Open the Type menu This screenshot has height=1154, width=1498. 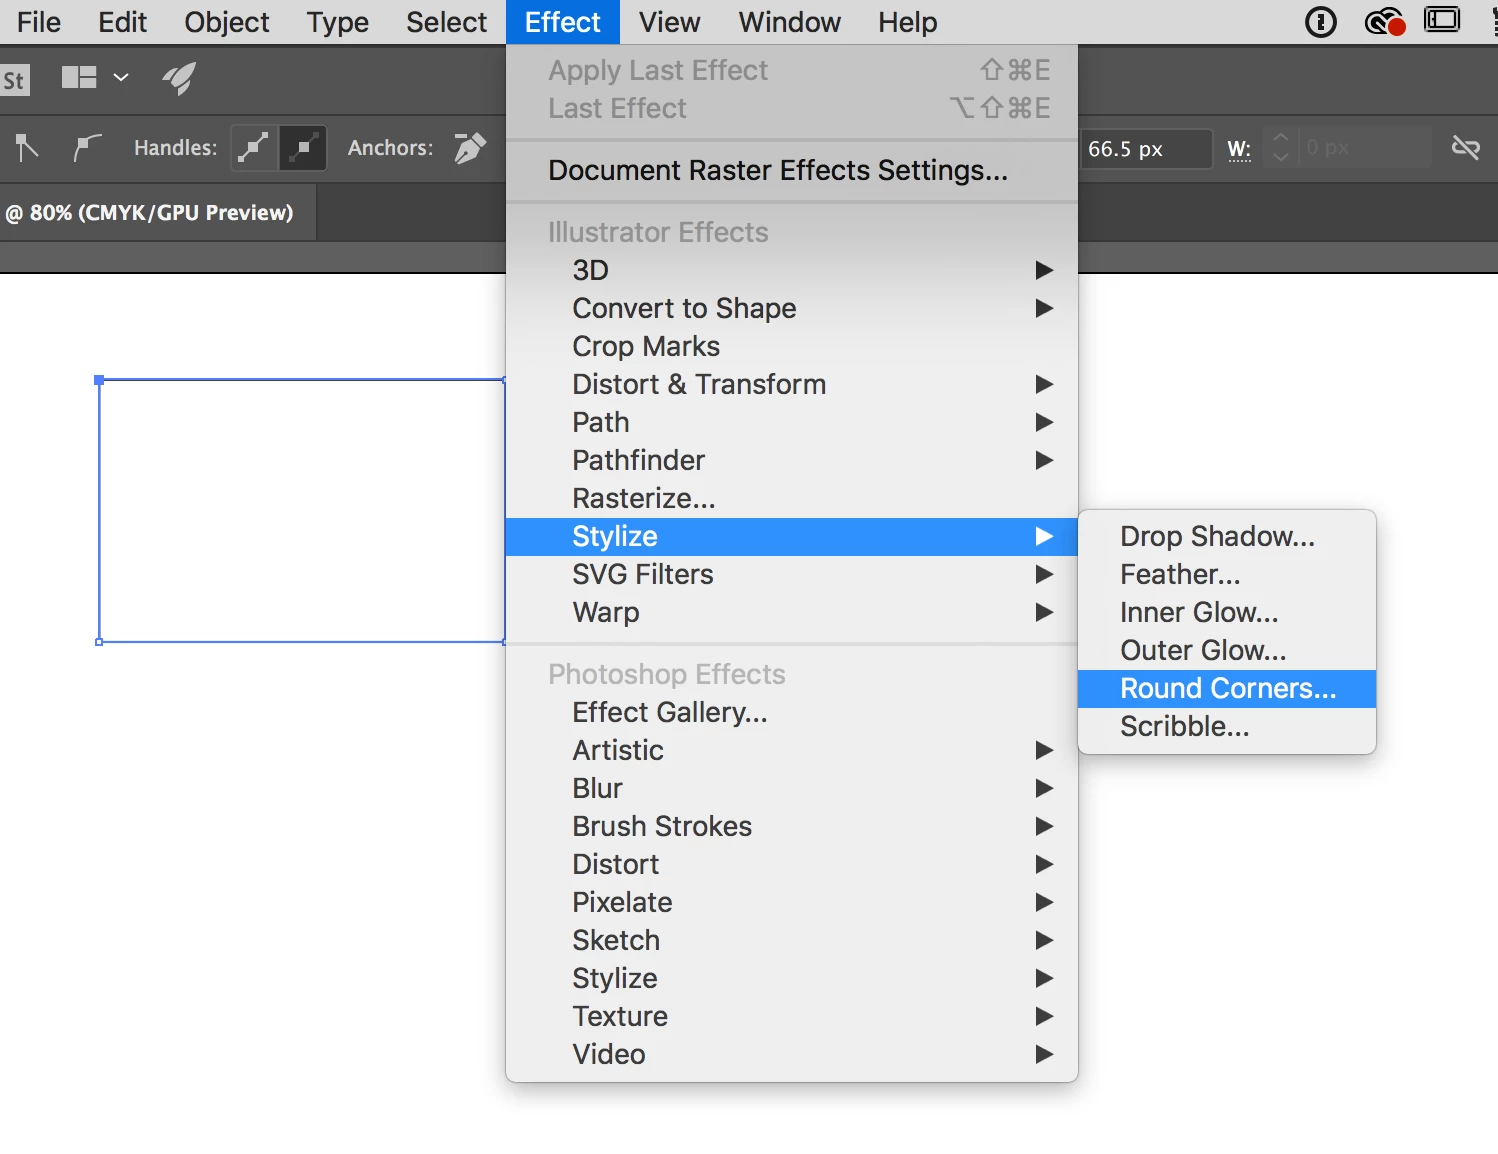click(338, 22)
